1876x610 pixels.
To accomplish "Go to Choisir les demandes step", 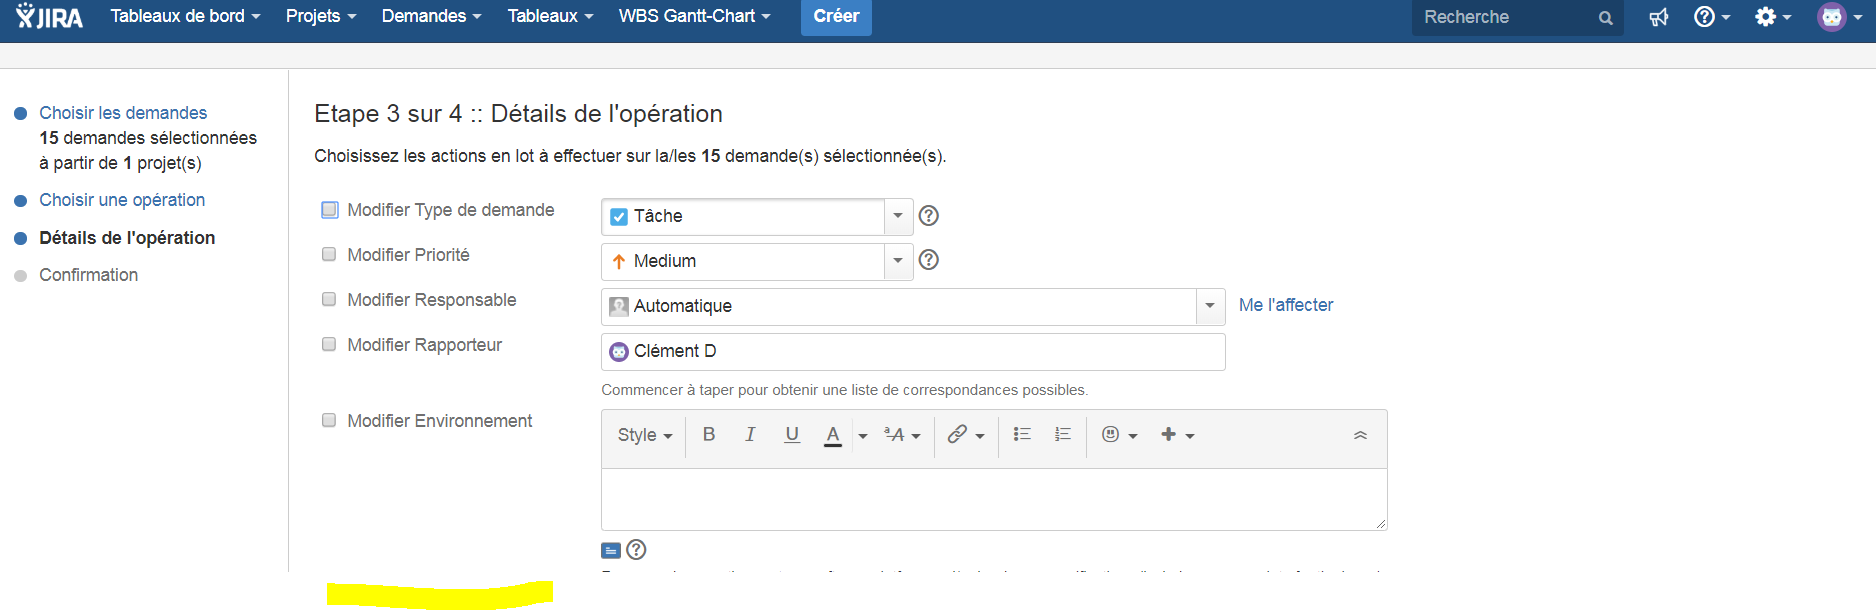I will [x=123, y=113].
